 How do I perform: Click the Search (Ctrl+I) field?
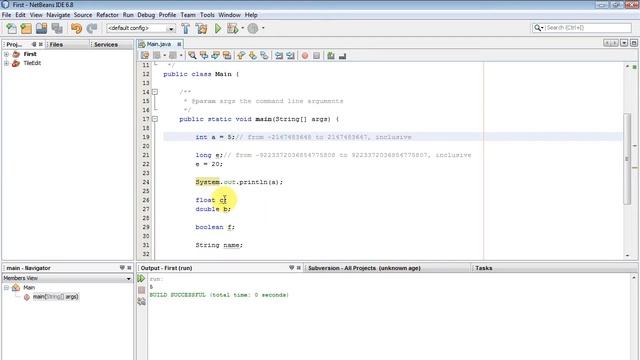tap(582, 28)
